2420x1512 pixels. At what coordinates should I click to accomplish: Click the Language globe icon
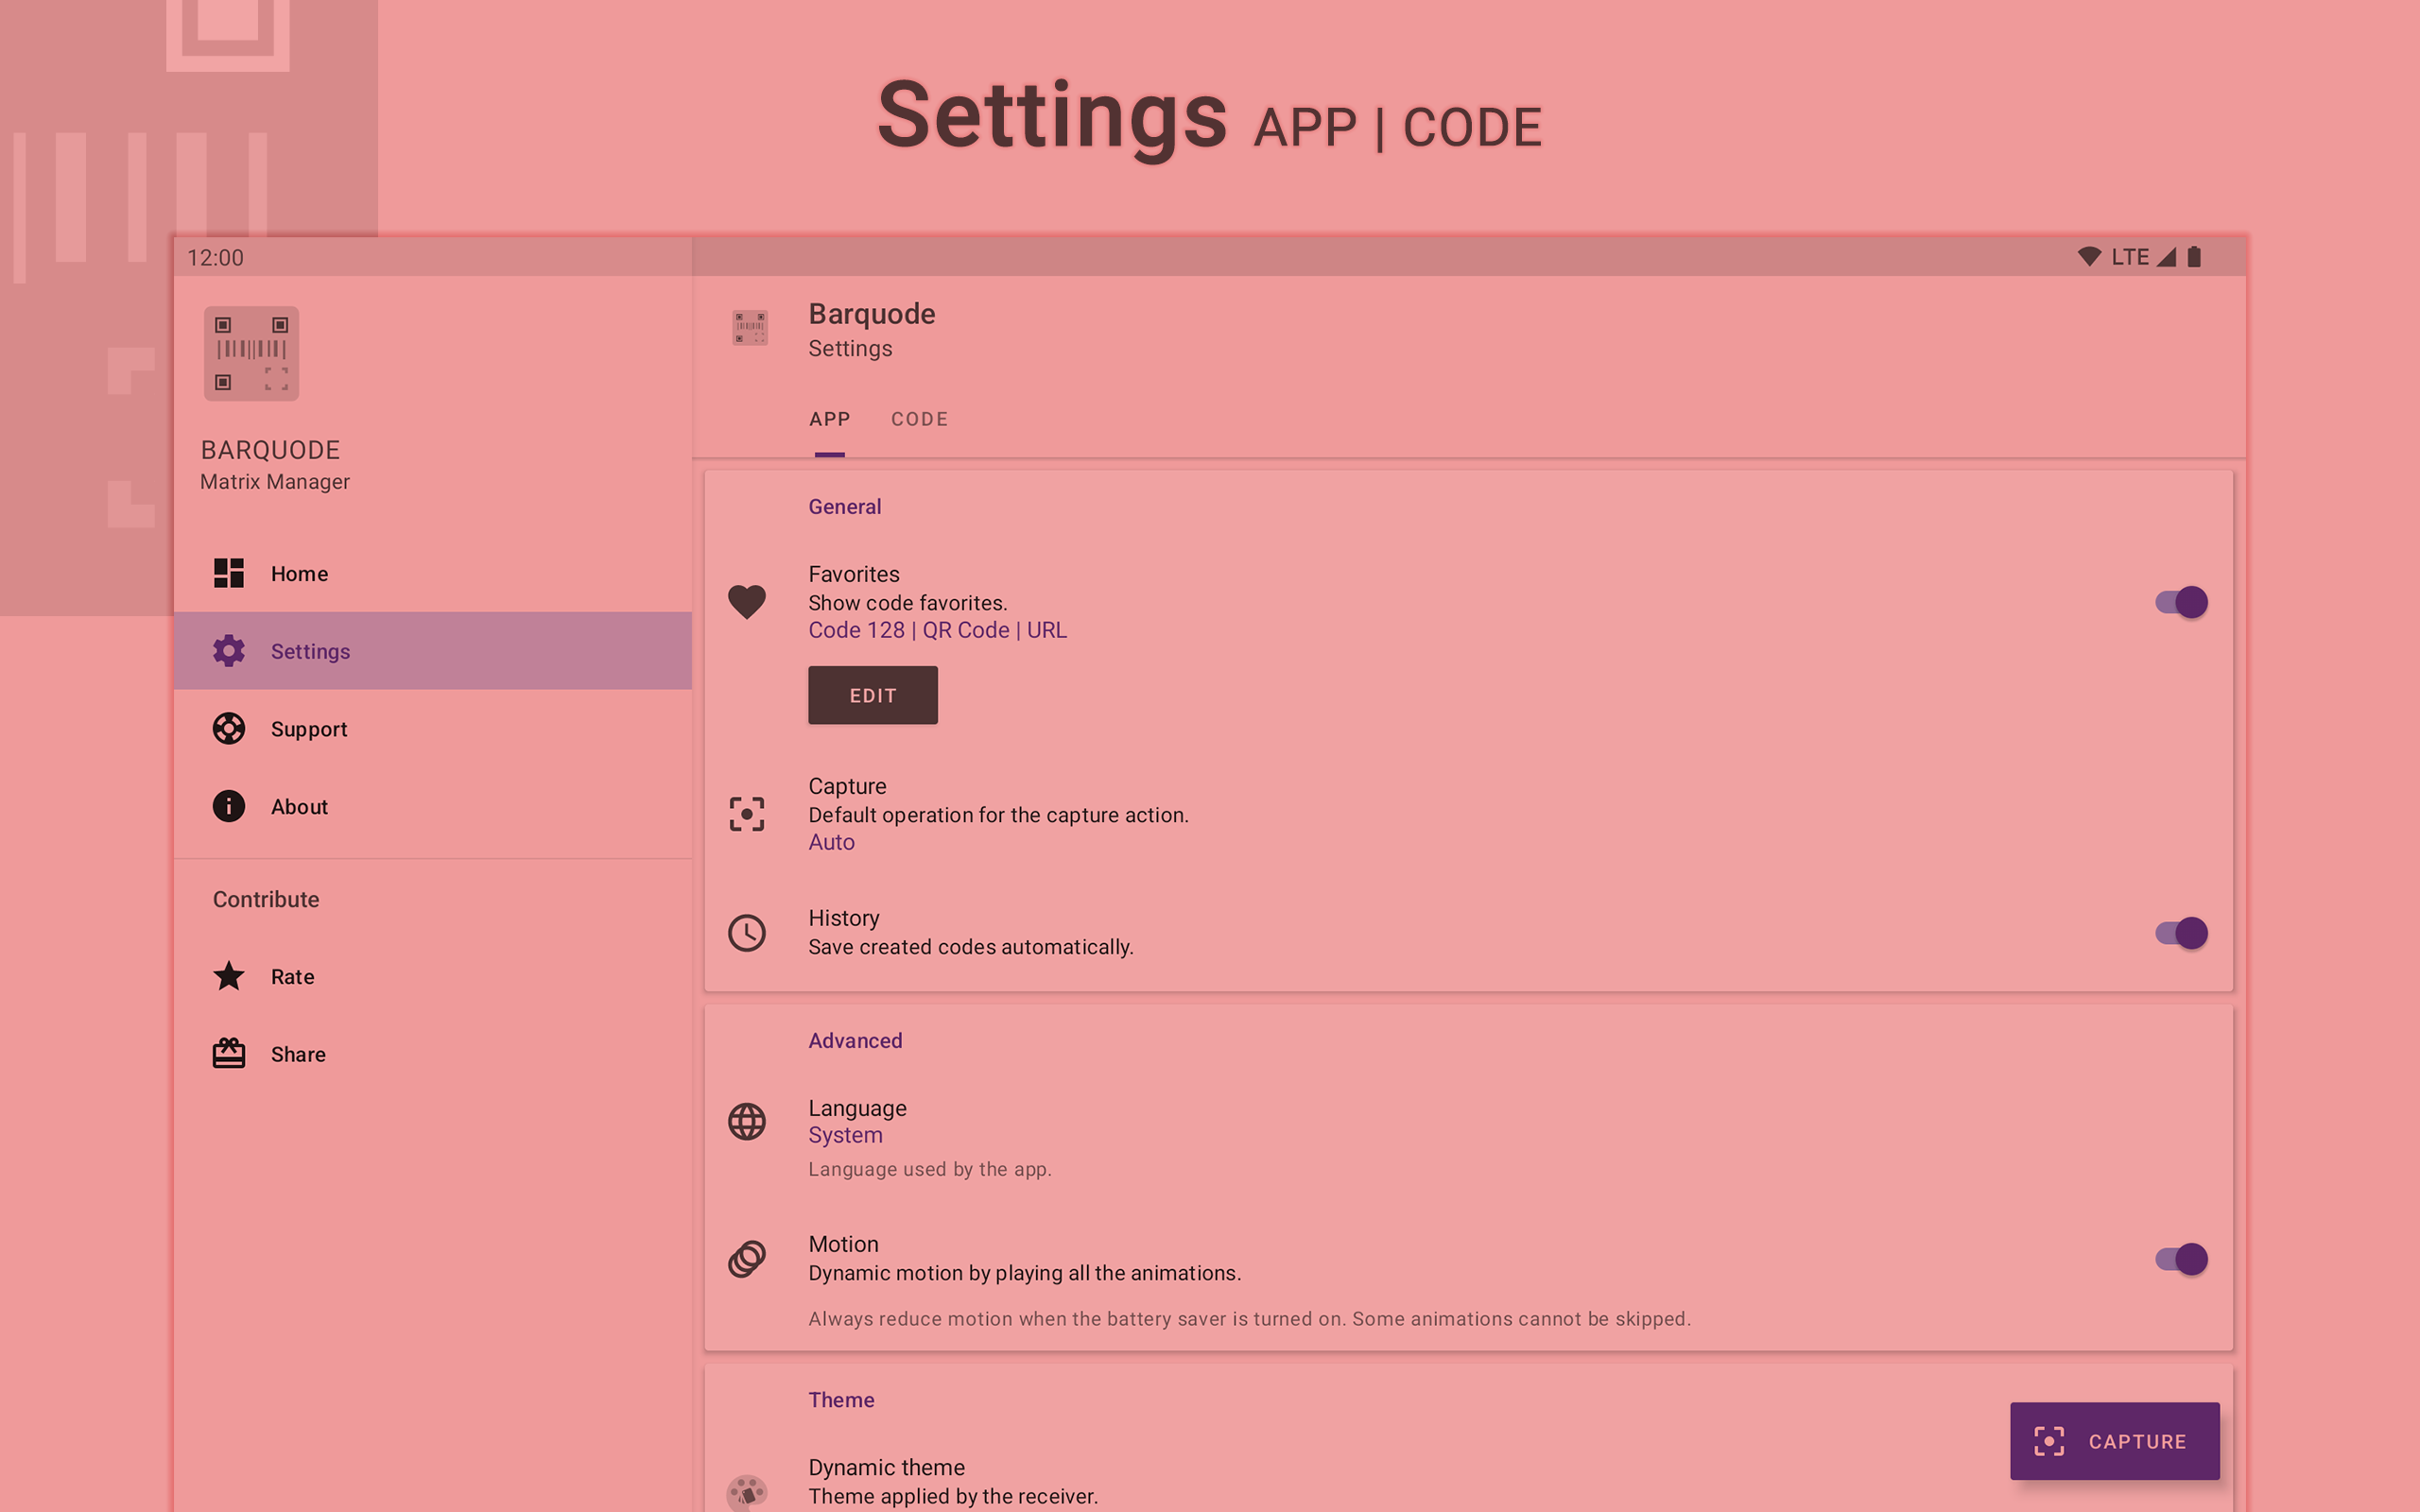(x=747, y=1121)
